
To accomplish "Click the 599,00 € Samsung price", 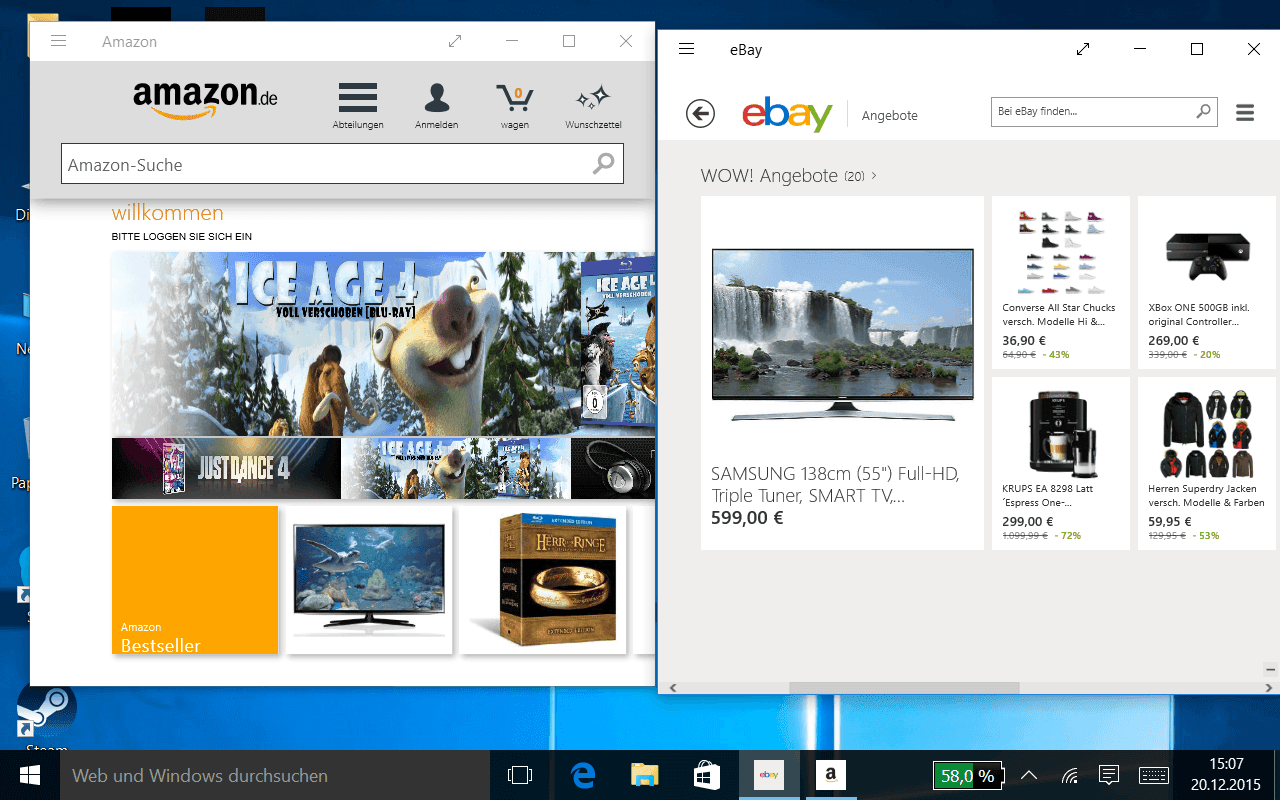I will click(x=747, y=518).
